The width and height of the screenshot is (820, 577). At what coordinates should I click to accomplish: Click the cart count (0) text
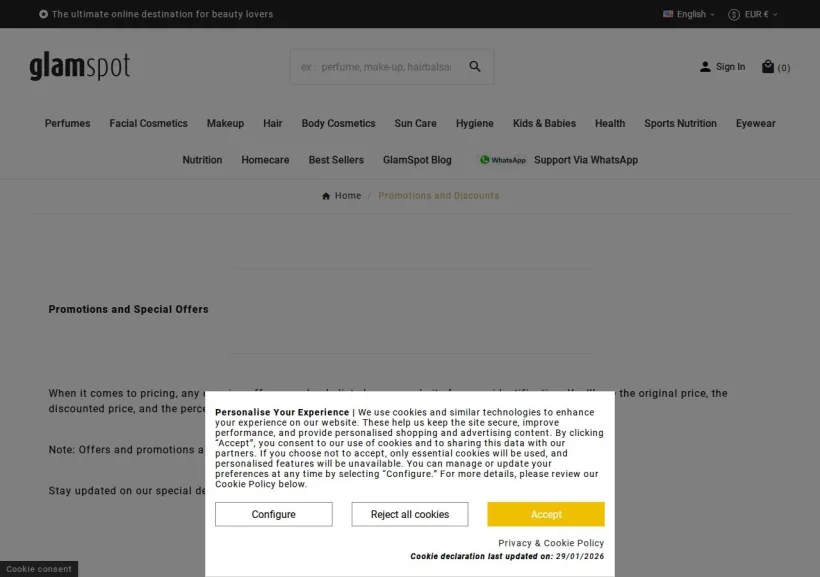783,67
